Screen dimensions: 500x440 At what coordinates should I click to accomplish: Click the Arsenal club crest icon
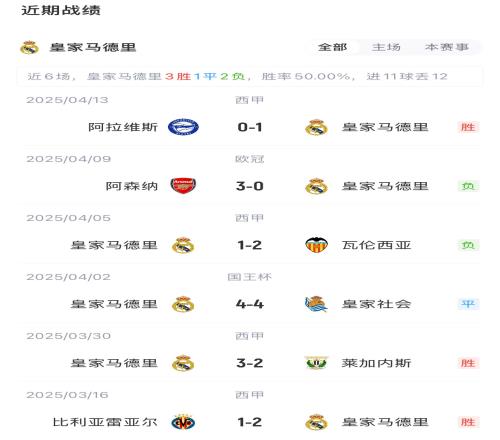(183, 186)
